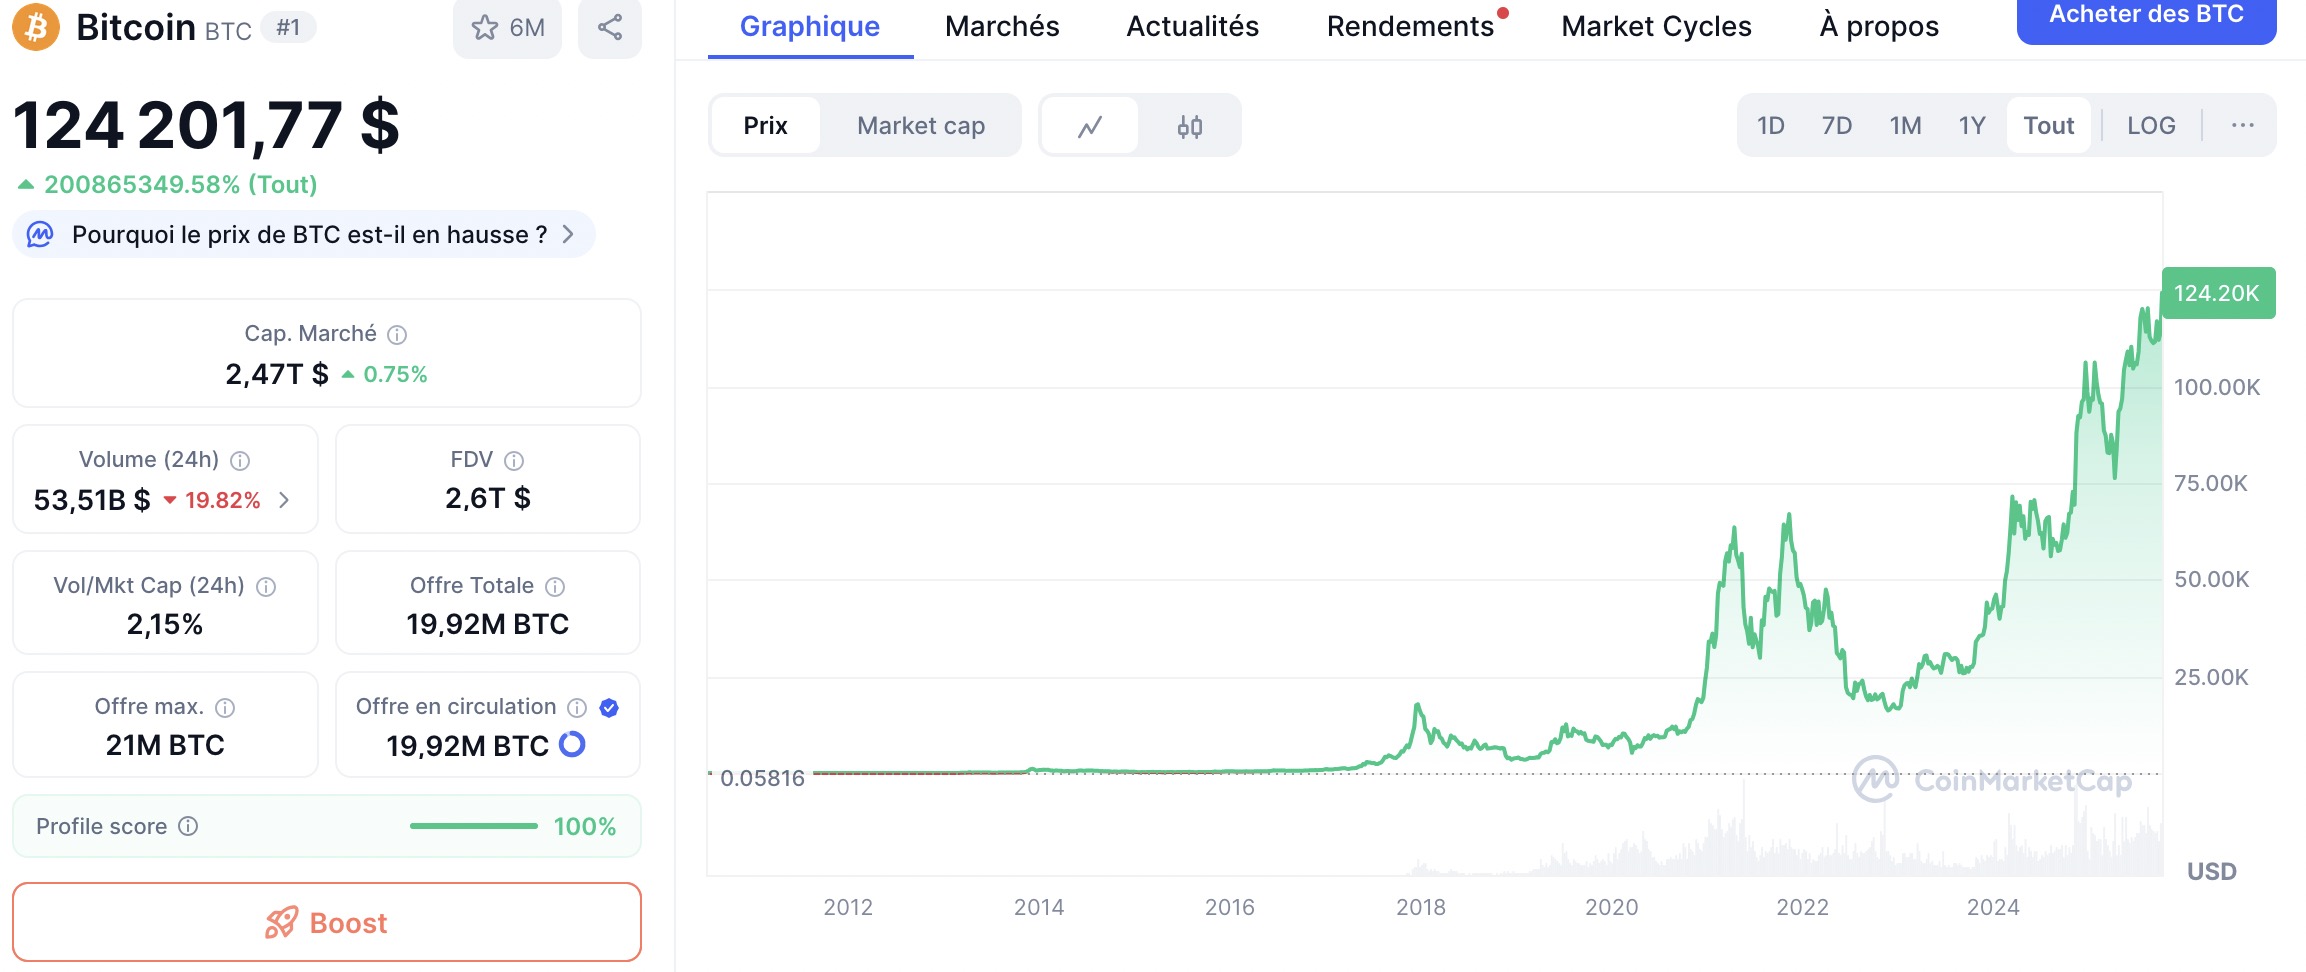Open the Marchés tab

pyautogui.click(x=1002, y=27)
